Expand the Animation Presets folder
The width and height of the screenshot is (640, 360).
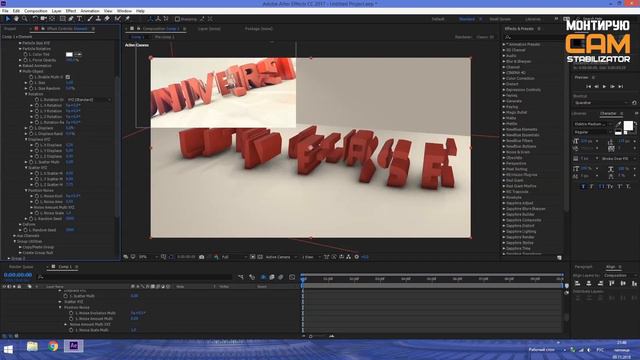504,44
